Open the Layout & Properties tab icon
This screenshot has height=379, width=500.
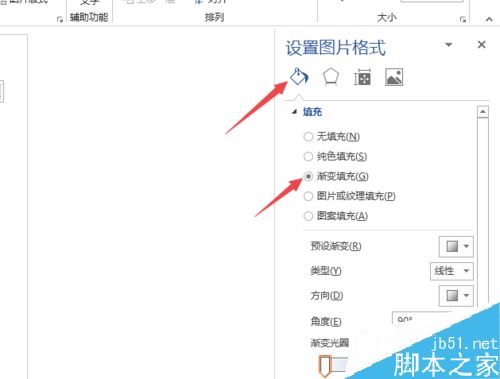pos(362,77)
